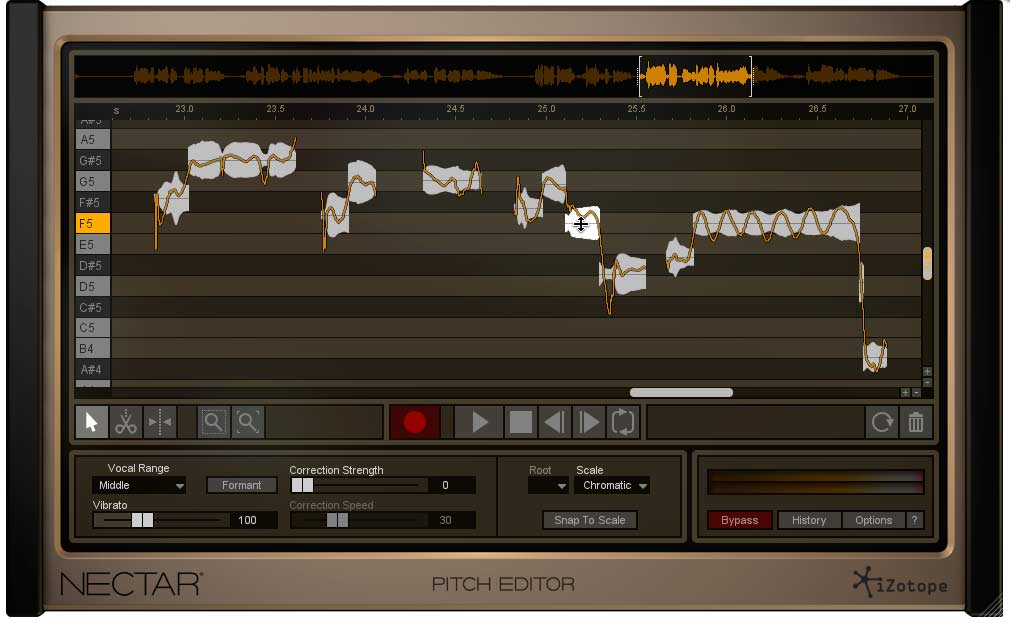Image resolution: width=1010 pixels, height=623 pixels.
Task: Click the highlighted region in the waveform overview
Action: 696,76
